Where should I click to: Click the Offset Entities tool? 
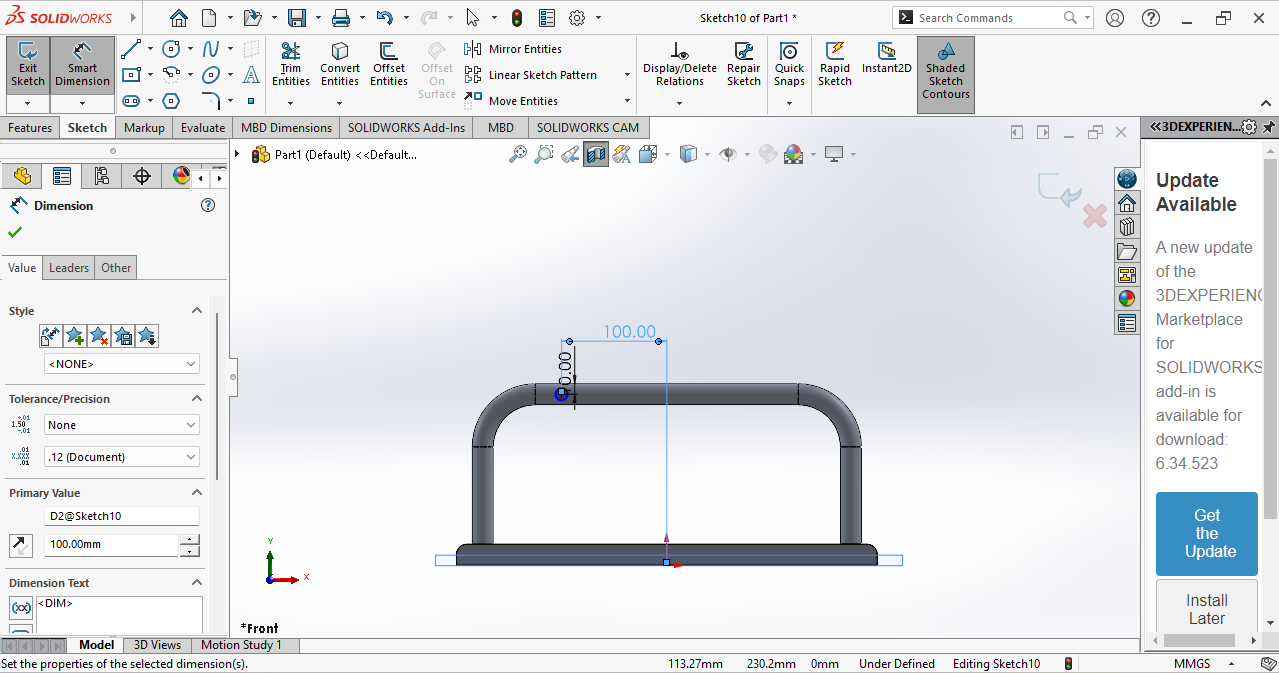(389, 65)
